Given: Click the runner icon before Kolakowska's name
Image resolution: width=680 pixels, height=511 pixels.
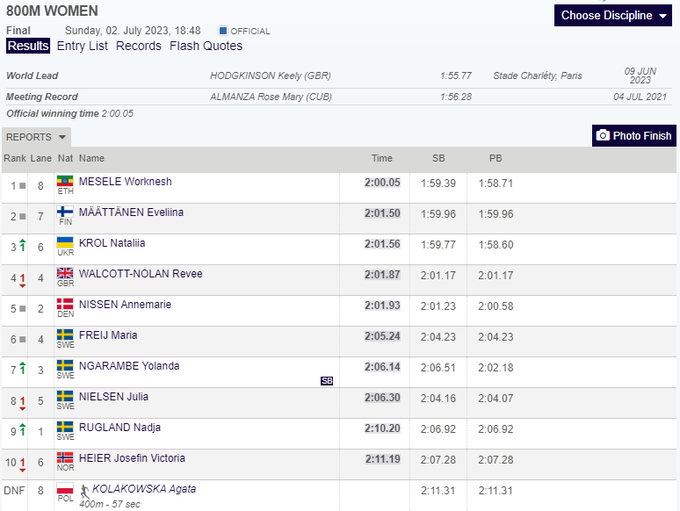Looking at the screenshot, I should [x=85, y=490].
